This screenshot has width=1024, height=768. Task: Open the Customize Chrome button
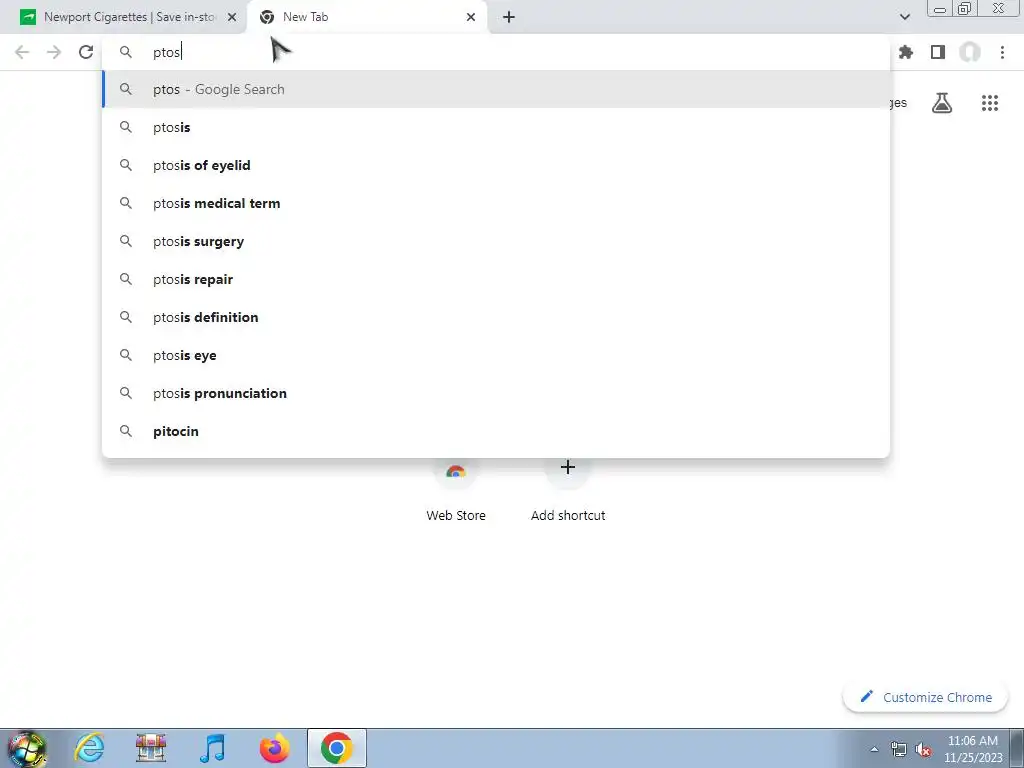coord(925,697)
